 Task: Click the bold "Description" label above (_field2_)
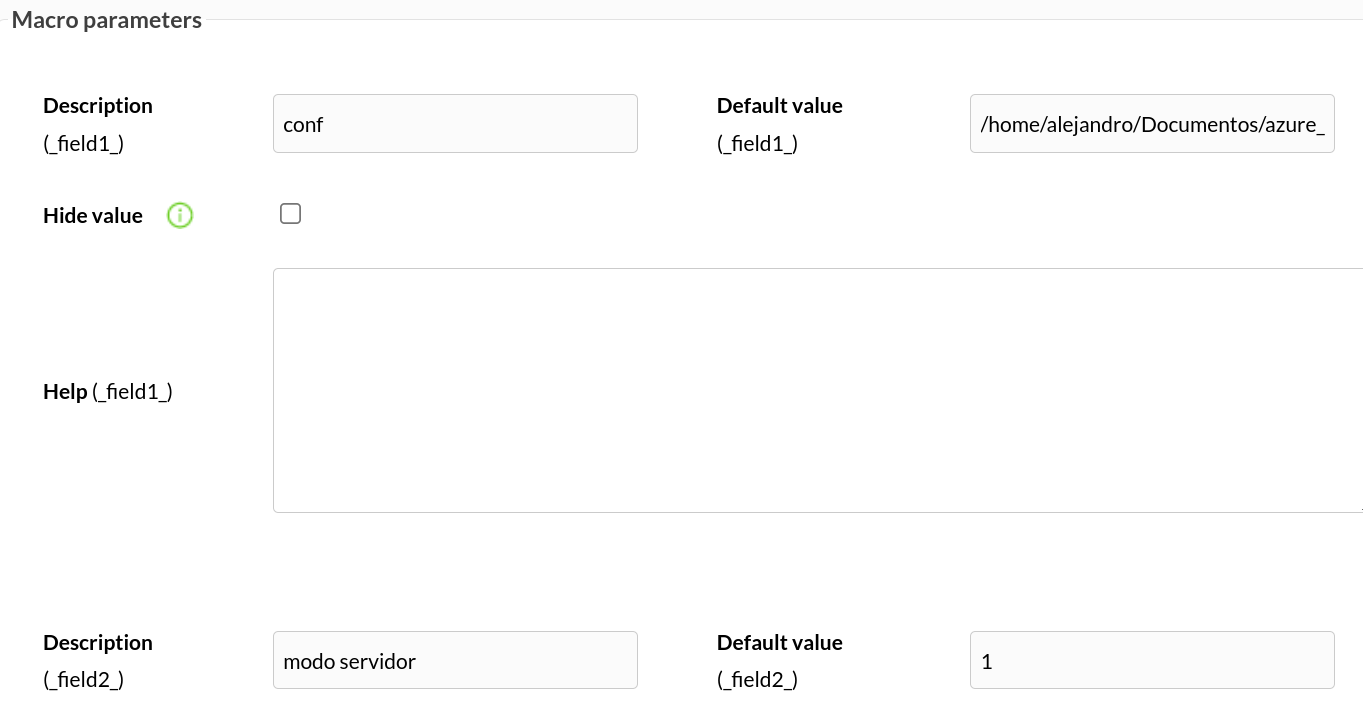point(98,643)
